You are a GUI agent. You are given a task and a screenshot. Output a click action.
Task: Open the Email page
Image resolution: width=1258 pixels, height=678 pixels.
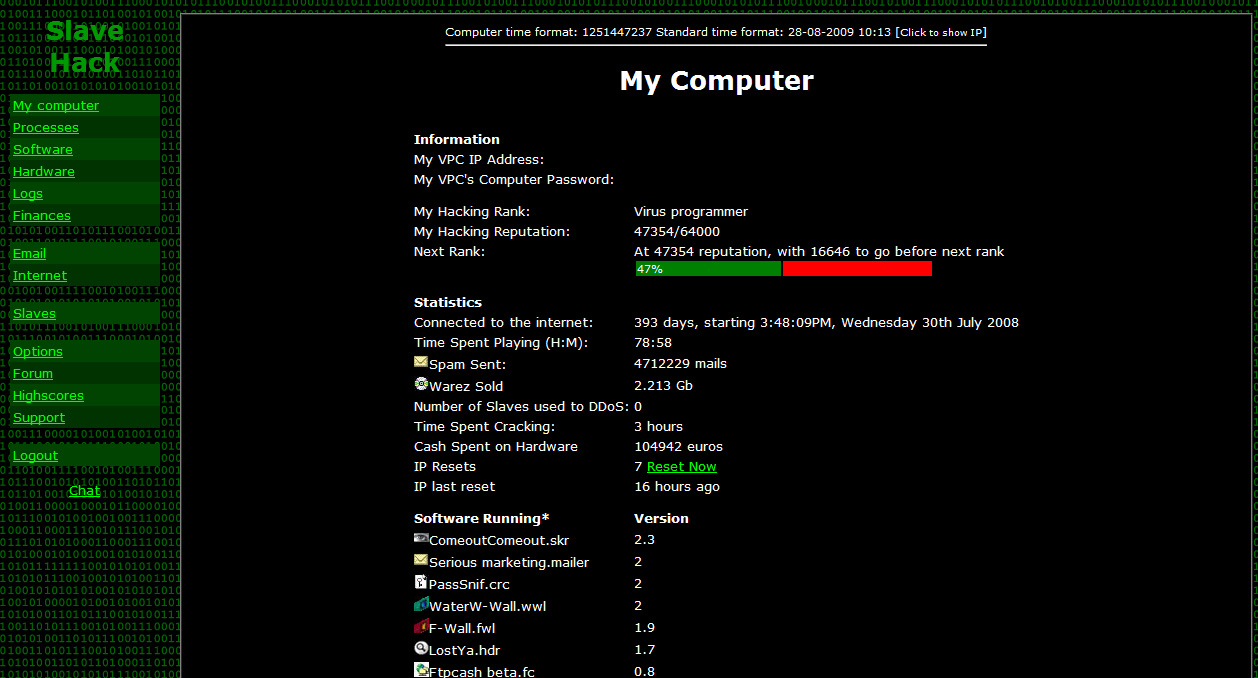[x=29, y=253]
